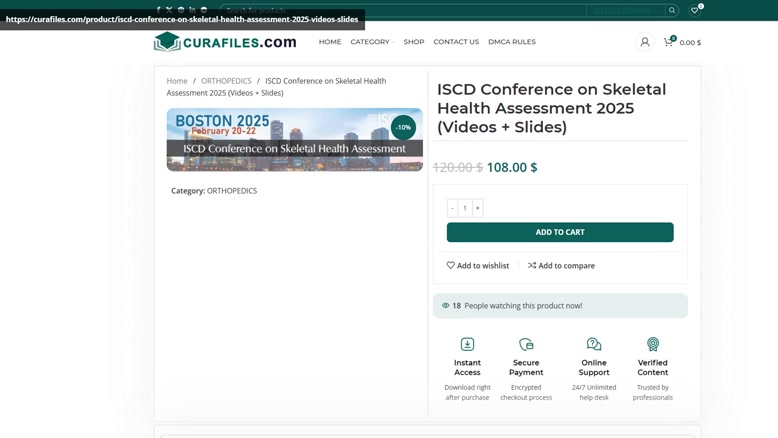778x438 pixels.
Task: Open the X (Twitter) social icon
Action: point(169,9)
